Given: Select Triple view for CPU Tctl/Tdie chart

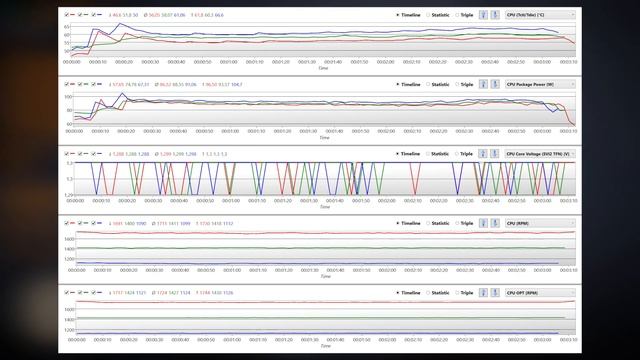Looking at the screenshot, I should tap(464, 15).
